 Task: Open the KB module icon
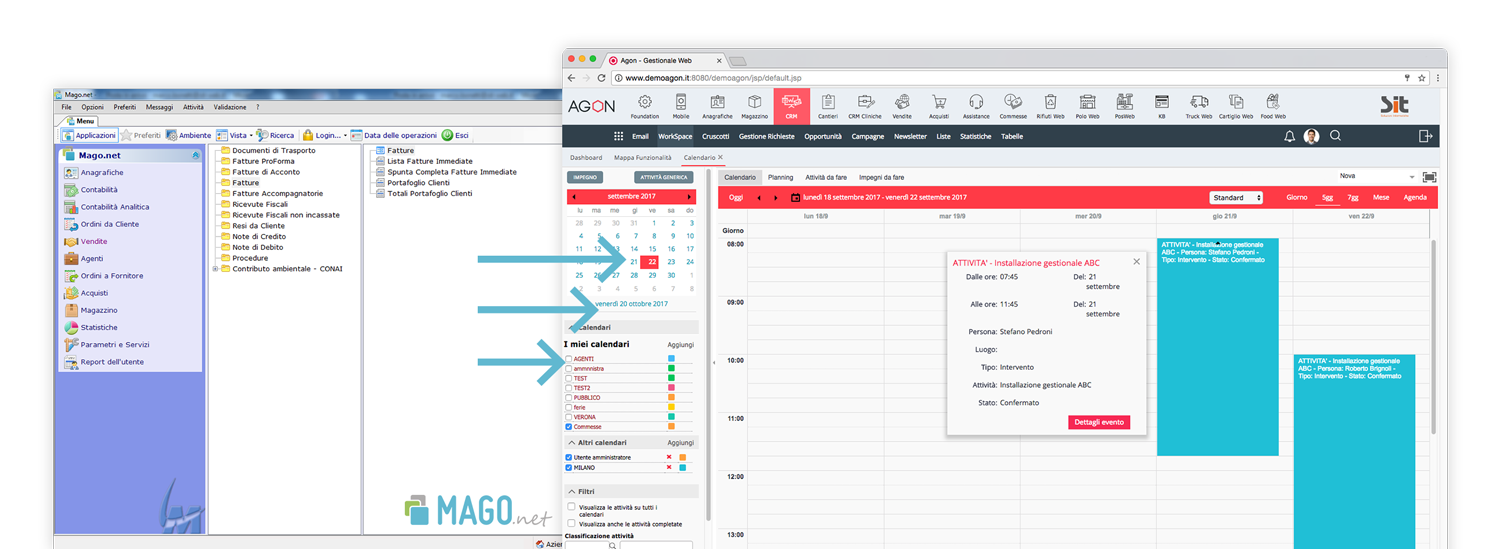click(x=1161, y=105)
